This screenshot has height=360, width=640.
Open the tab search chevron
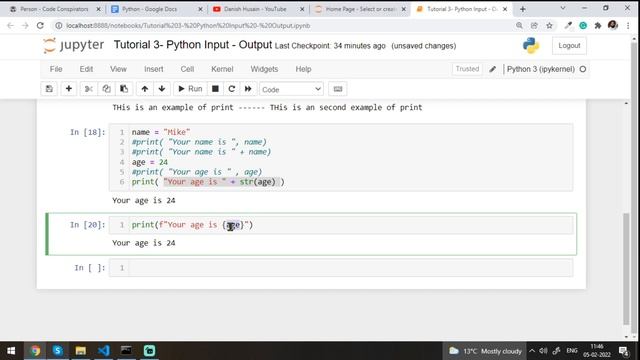(563, 8)
